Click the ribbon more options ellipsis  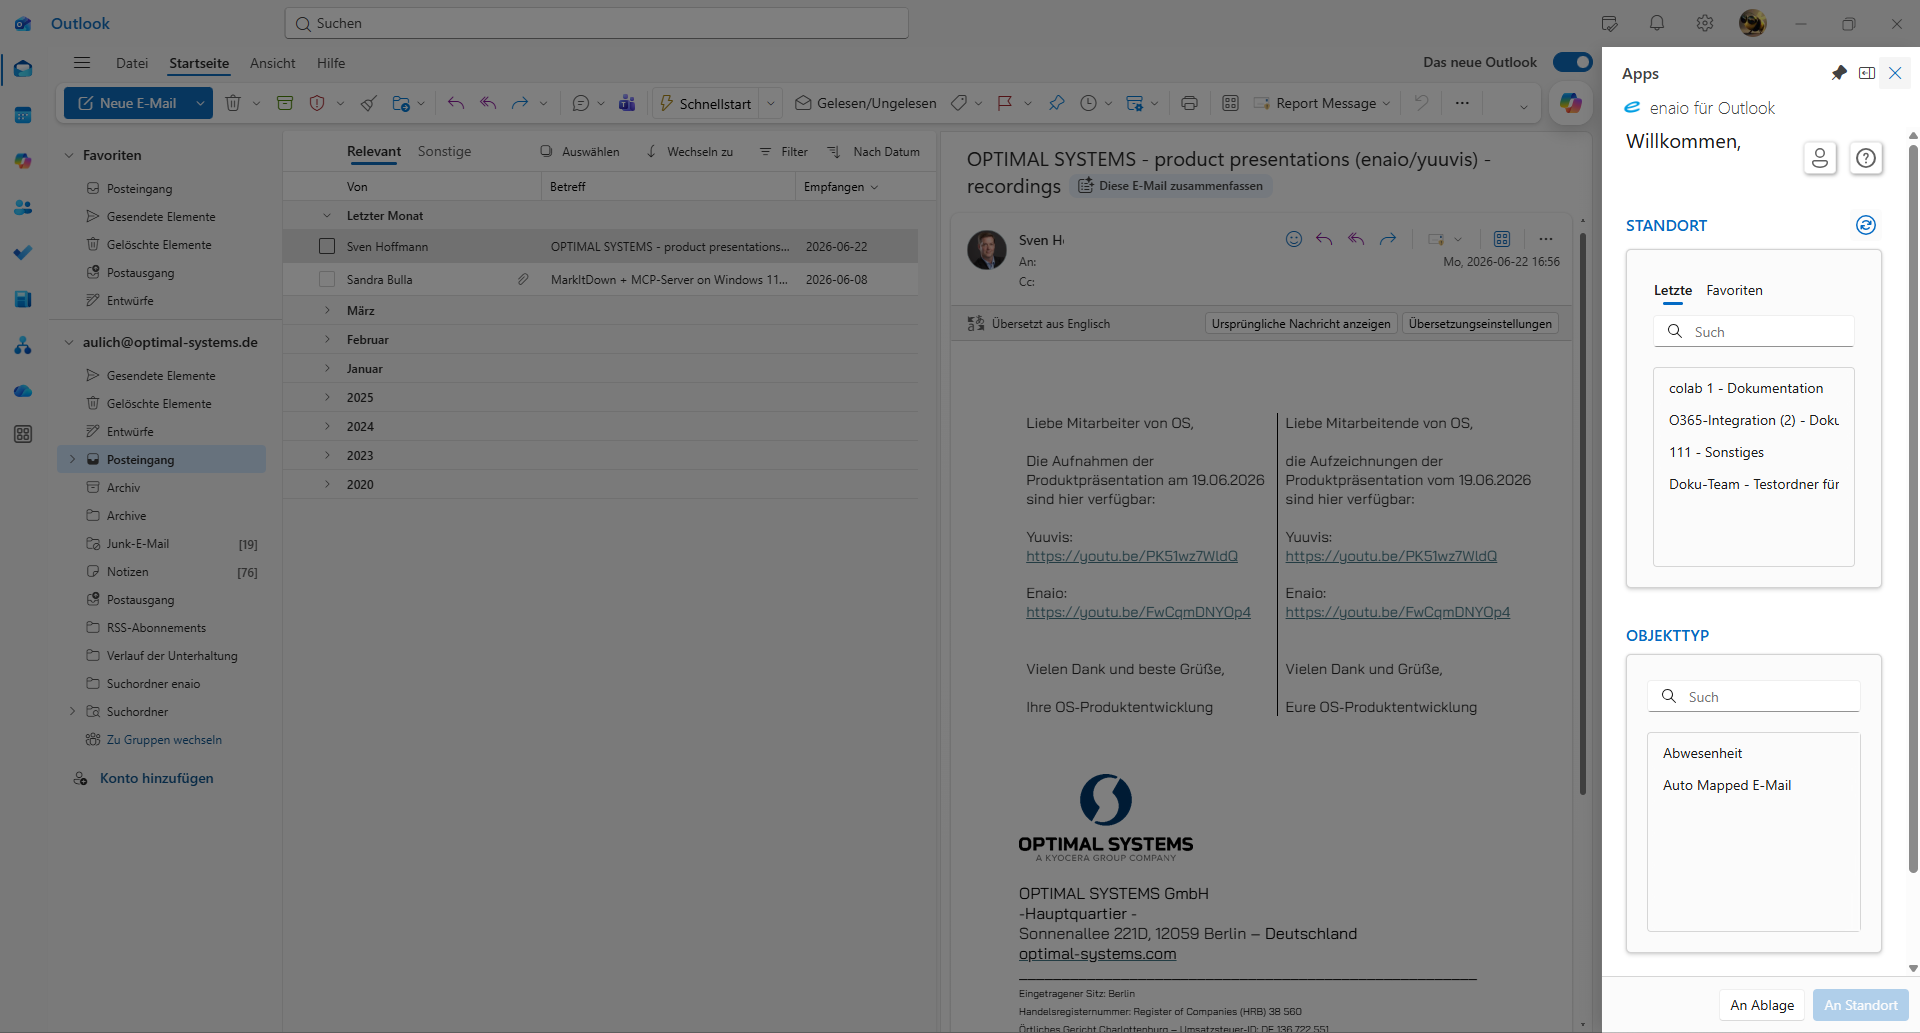click(x=1462, y=103)
